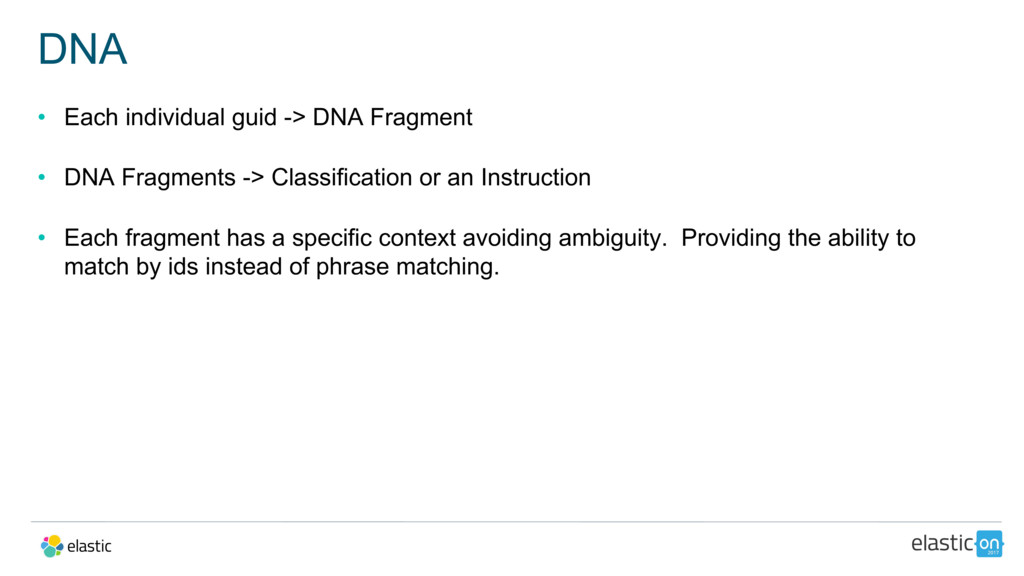This screenshot has width=1024, height=576.
Task: Click the bullet dot before "Each individual guid"
Action: point(42,118)
